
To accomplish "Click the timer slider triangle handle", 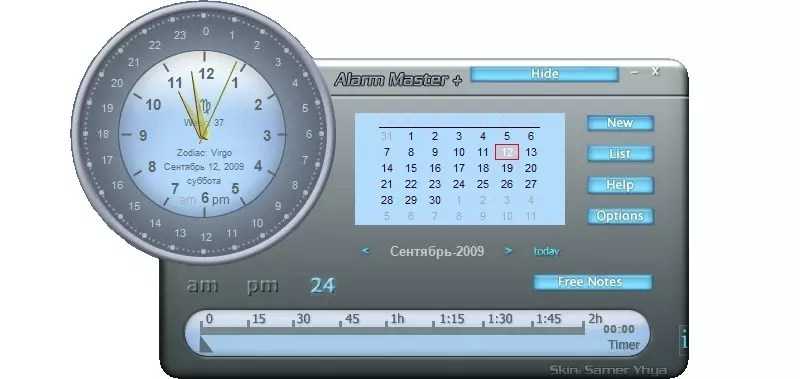I will click(206, 345).
